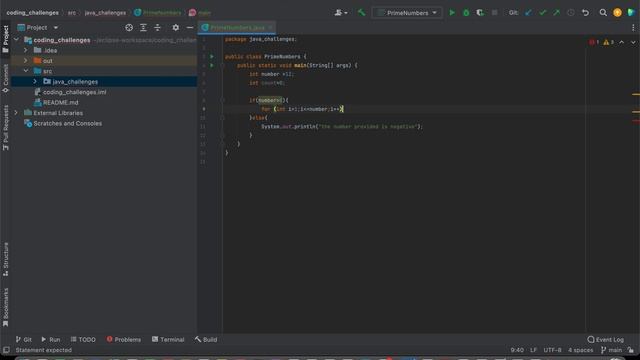This screenshot has height=360, width=640.
Task: Toggle tool window bars icon
Action: 6,350
